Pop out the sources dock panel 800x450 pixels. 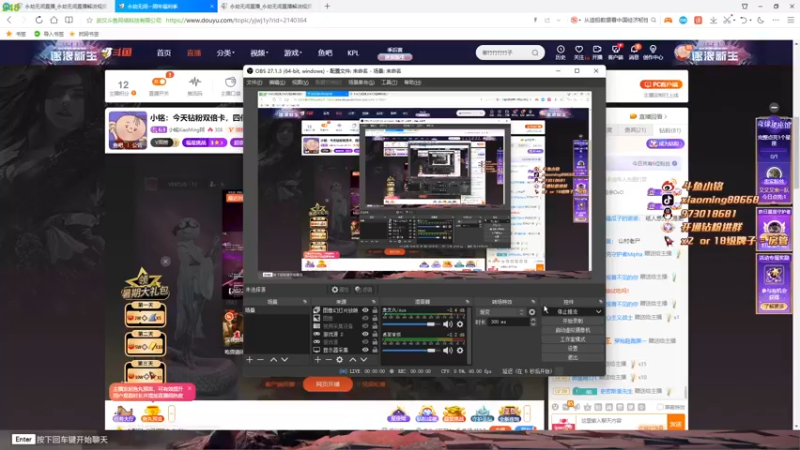(373, 302)
